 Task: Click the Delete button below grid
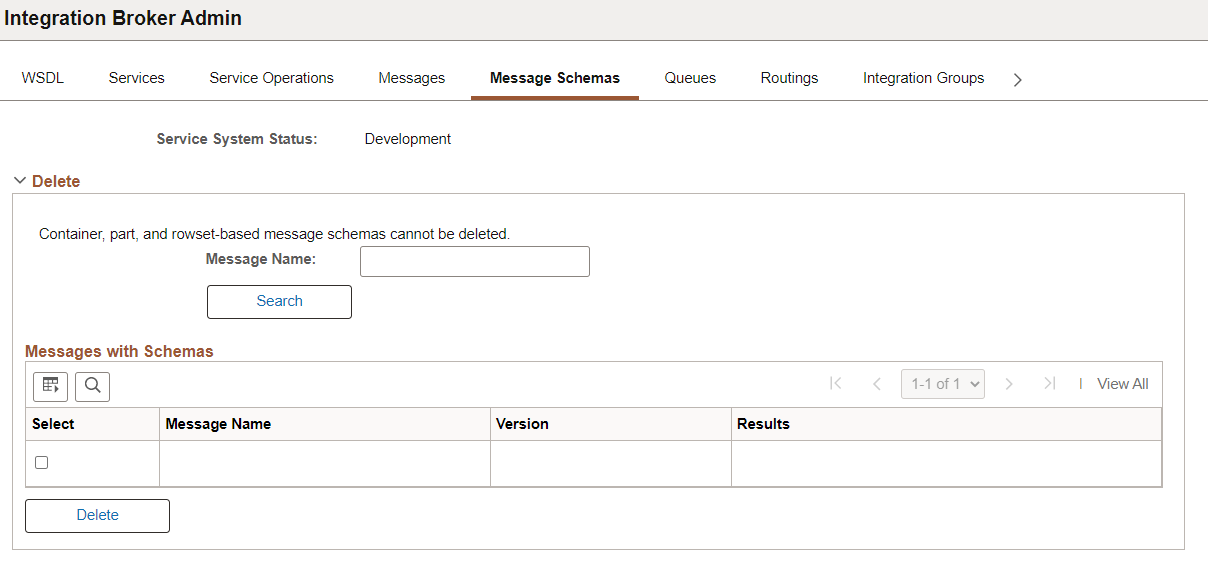97,516
